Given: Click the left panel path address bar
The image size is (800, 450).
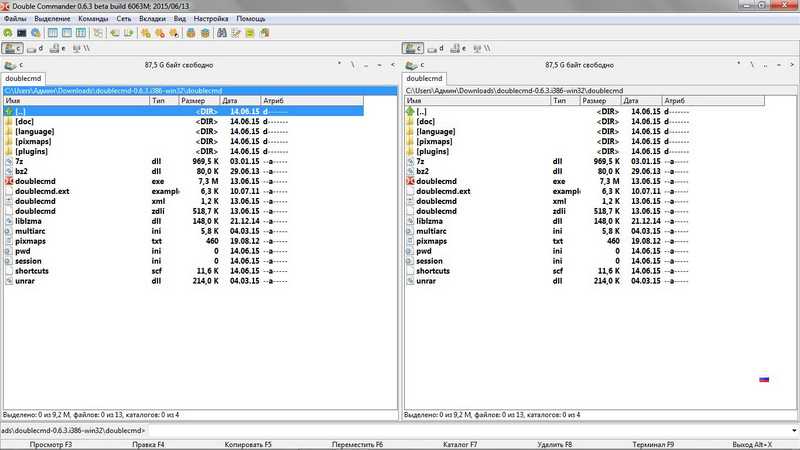Looking at the screenshot, I should 200,91.
